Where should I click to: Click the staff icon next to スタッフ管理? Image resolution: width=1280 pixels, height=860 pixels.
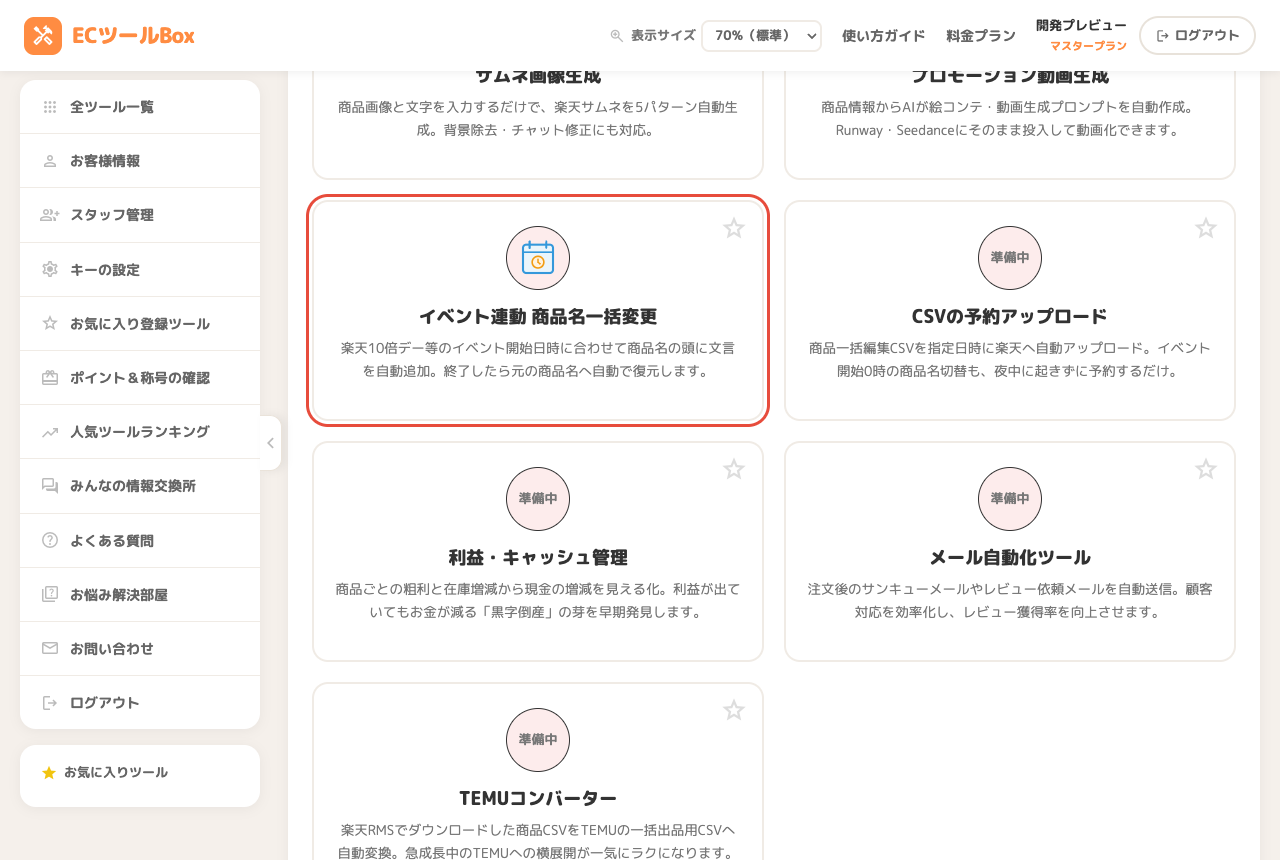tap(50, 215)
